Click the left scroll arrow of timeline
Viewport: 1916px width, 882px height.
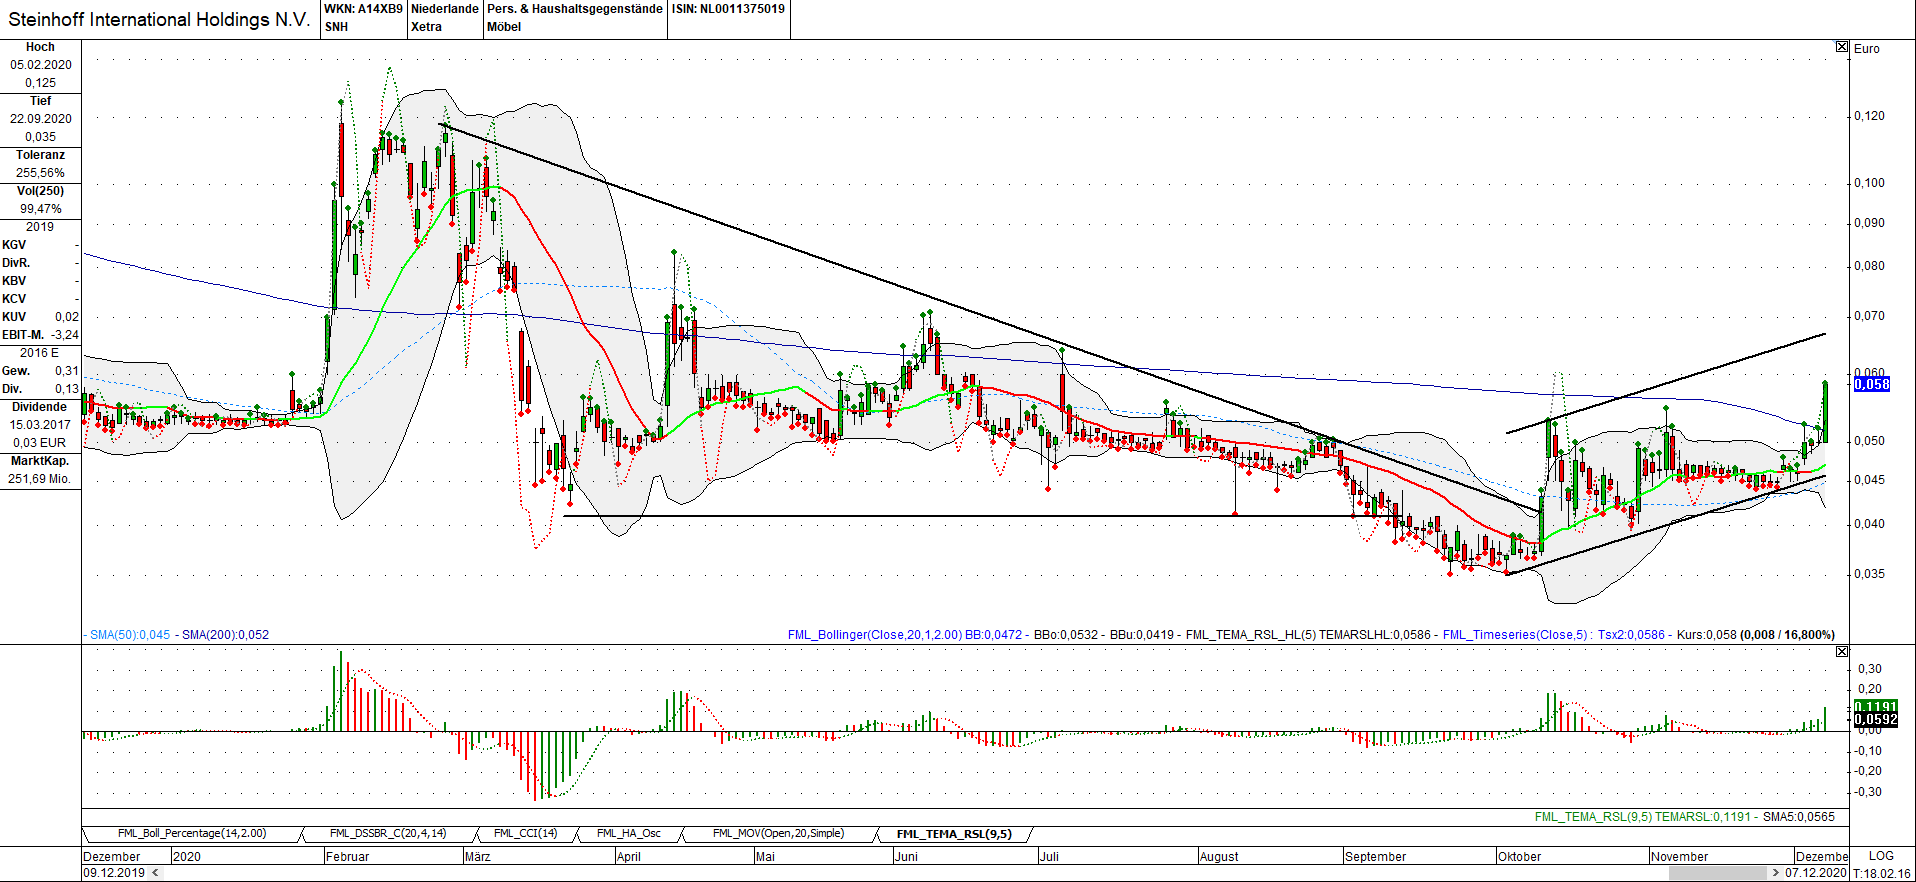point(155,873)
